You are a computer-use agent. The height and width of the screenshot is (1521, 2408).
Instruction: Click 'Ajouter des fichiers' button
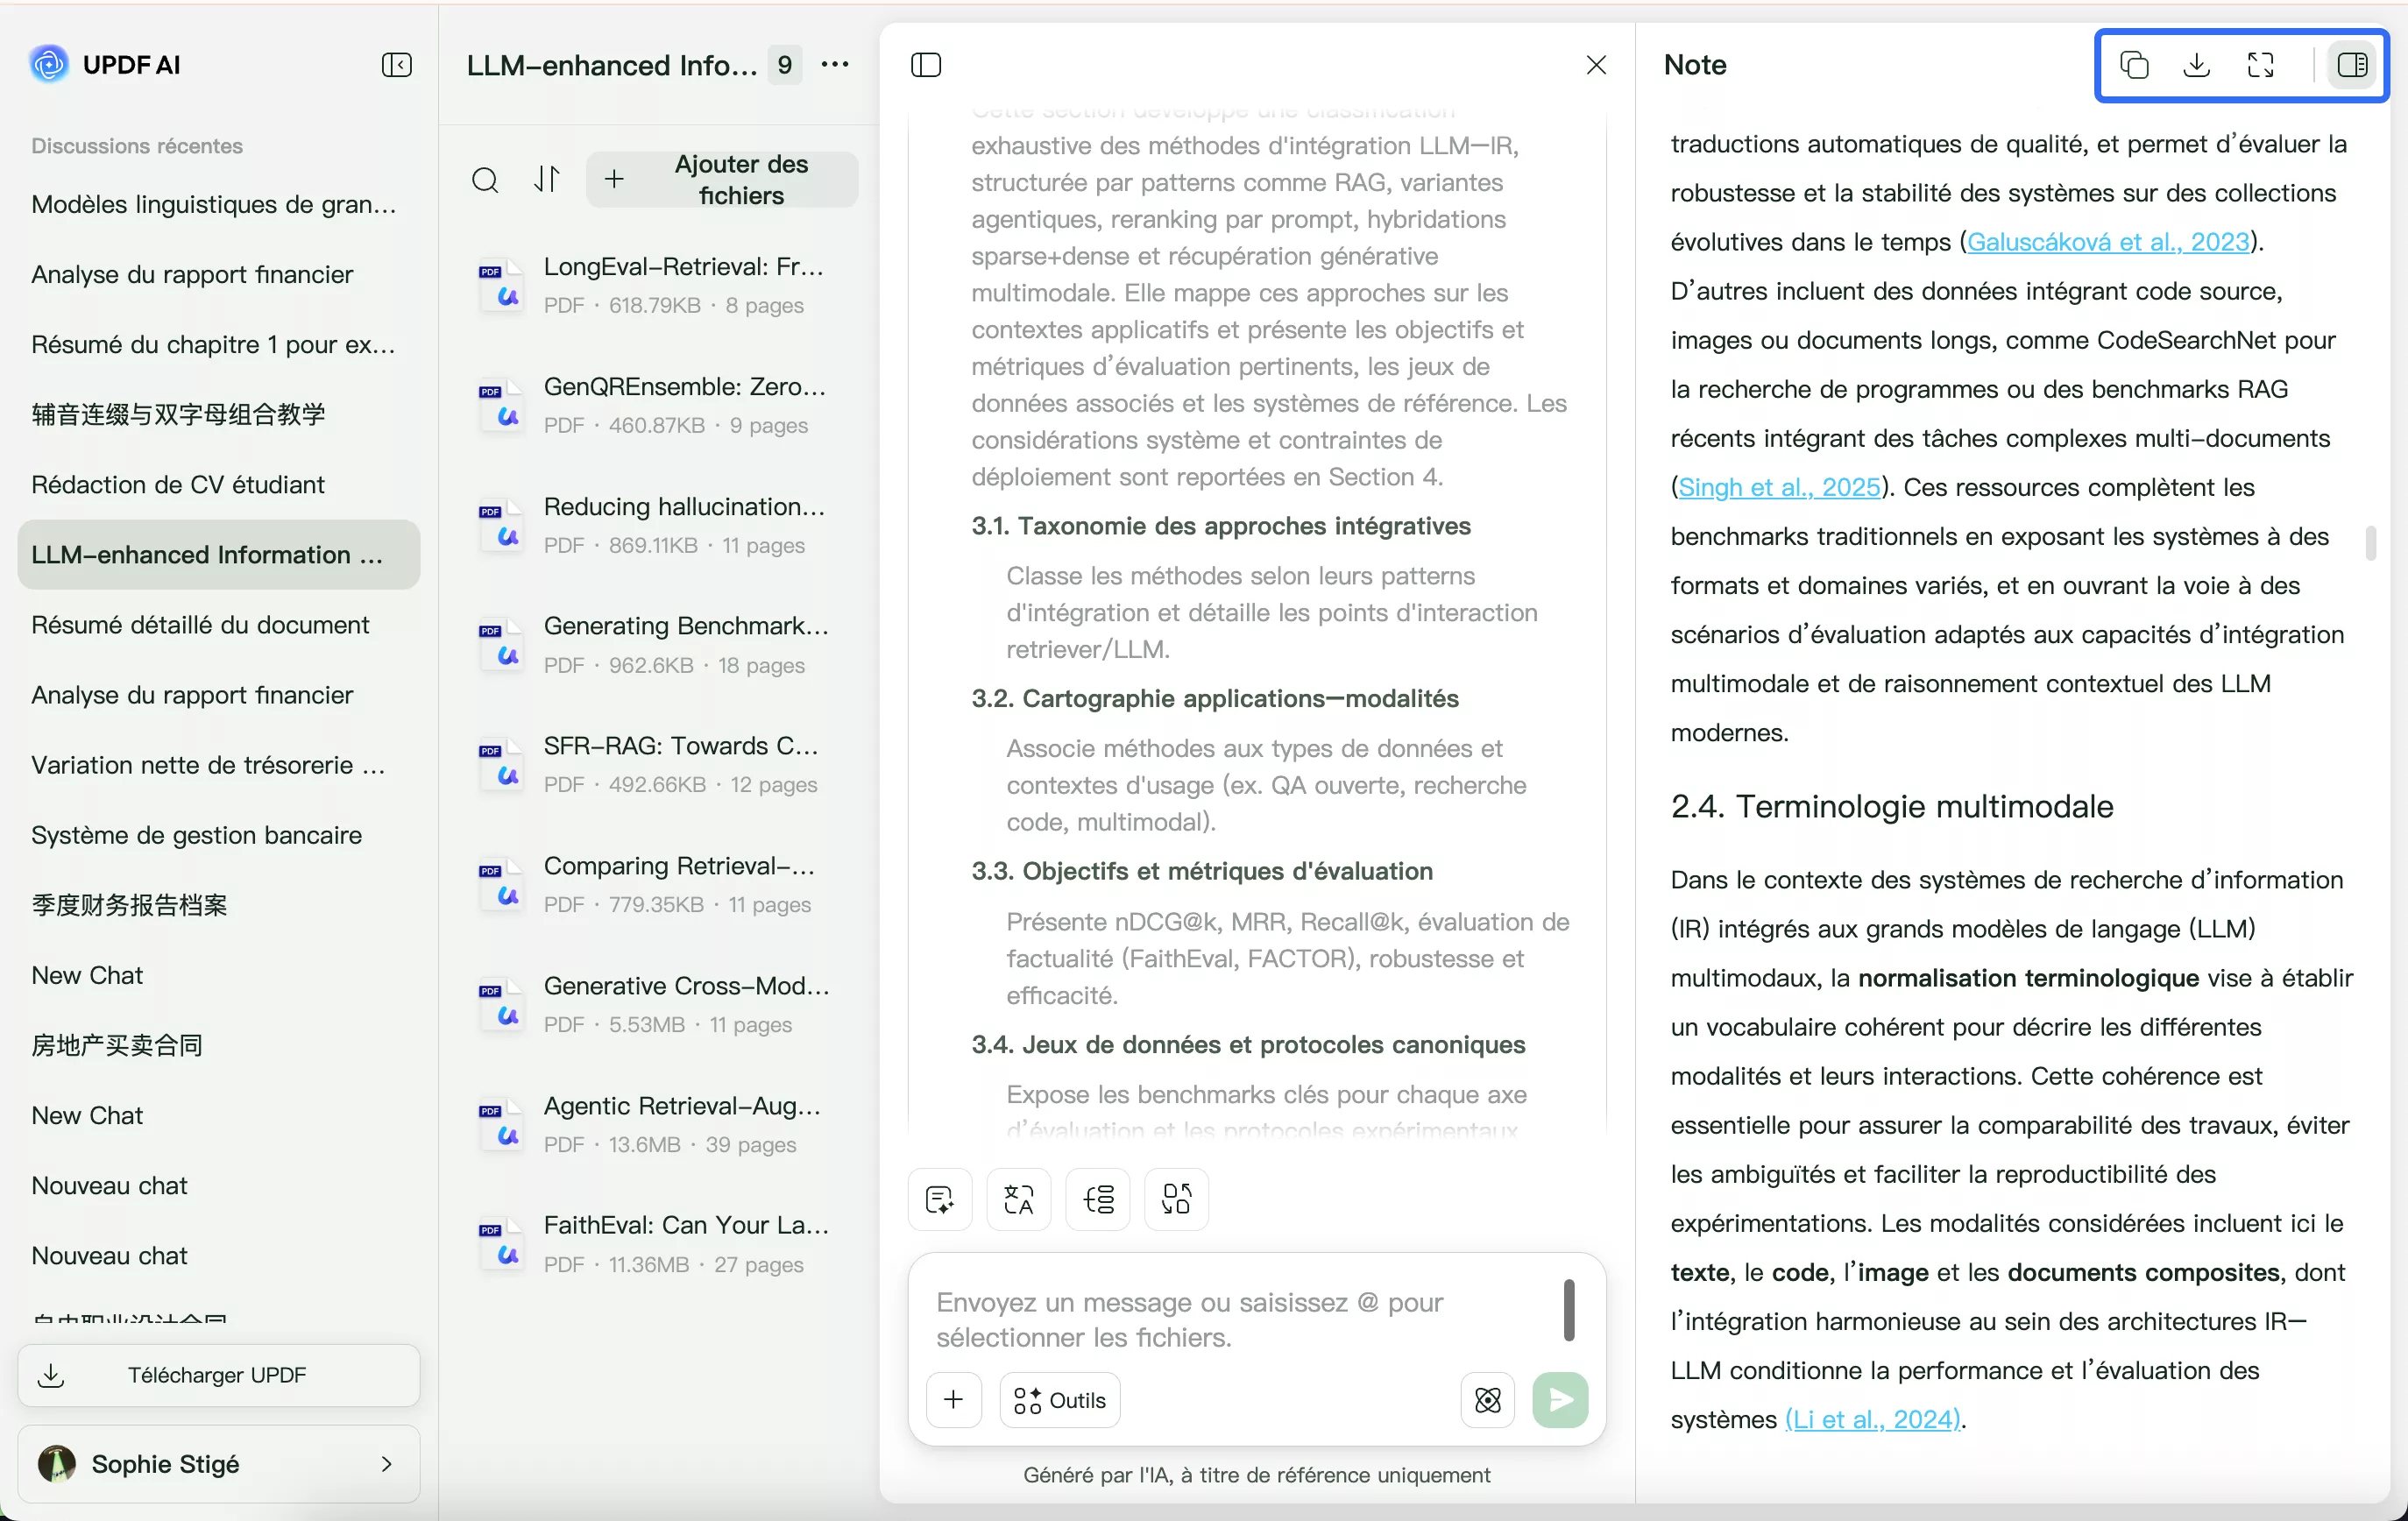tap(722, 180)
